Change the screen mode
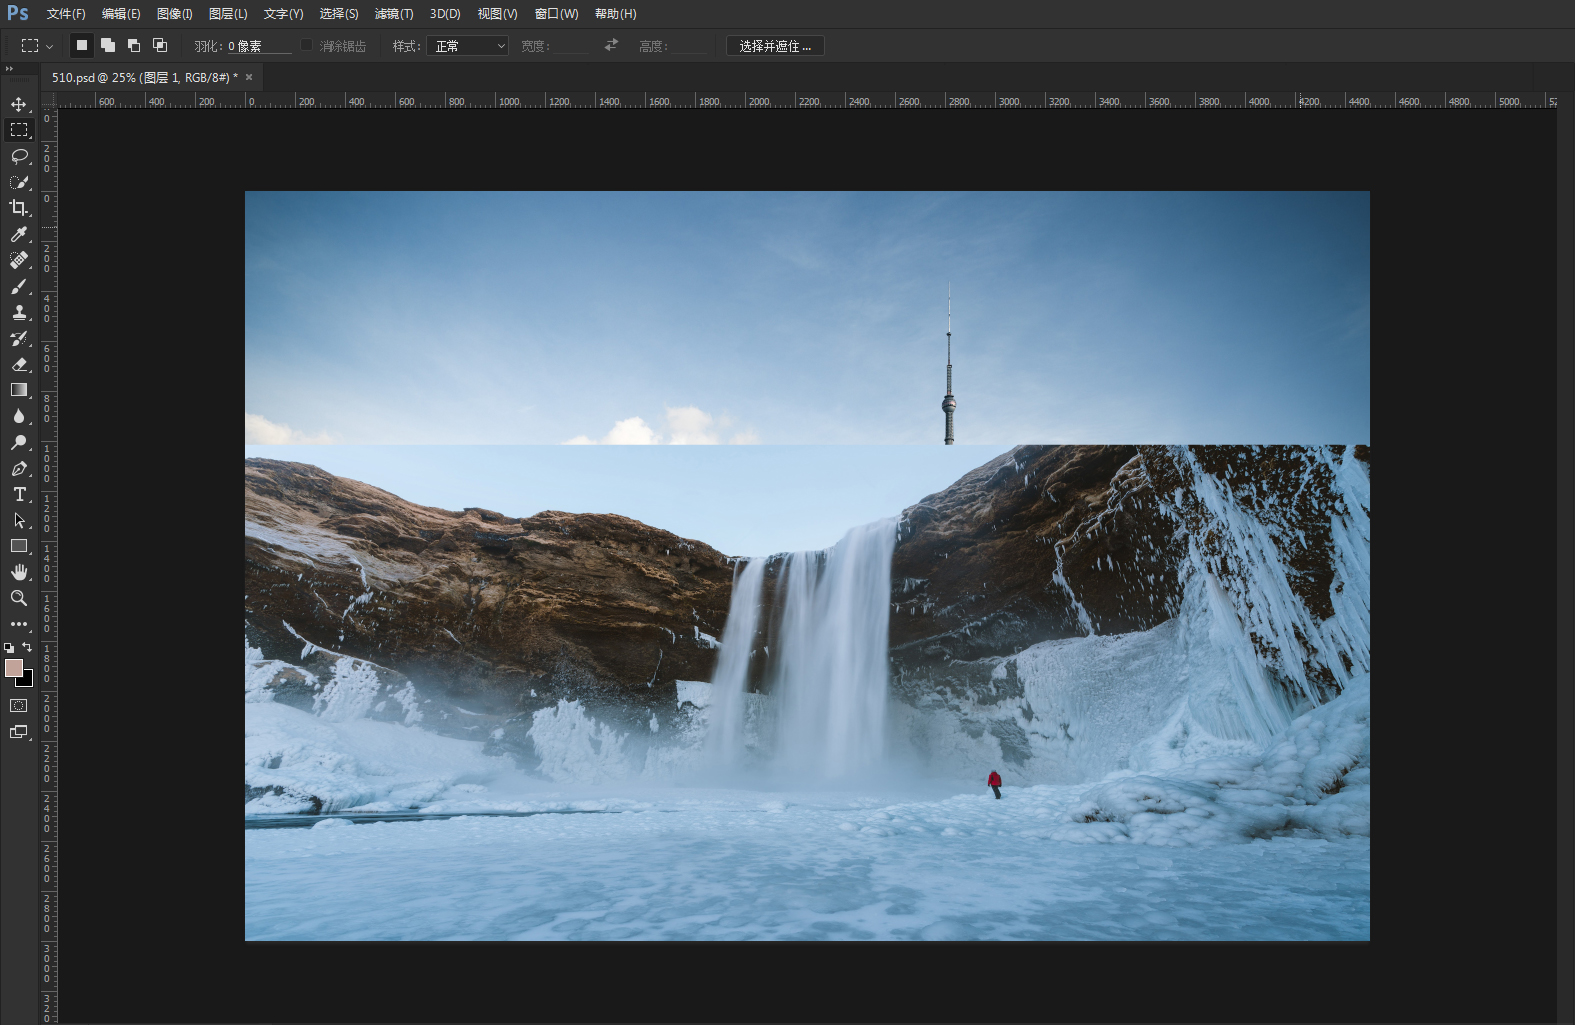 19,732
